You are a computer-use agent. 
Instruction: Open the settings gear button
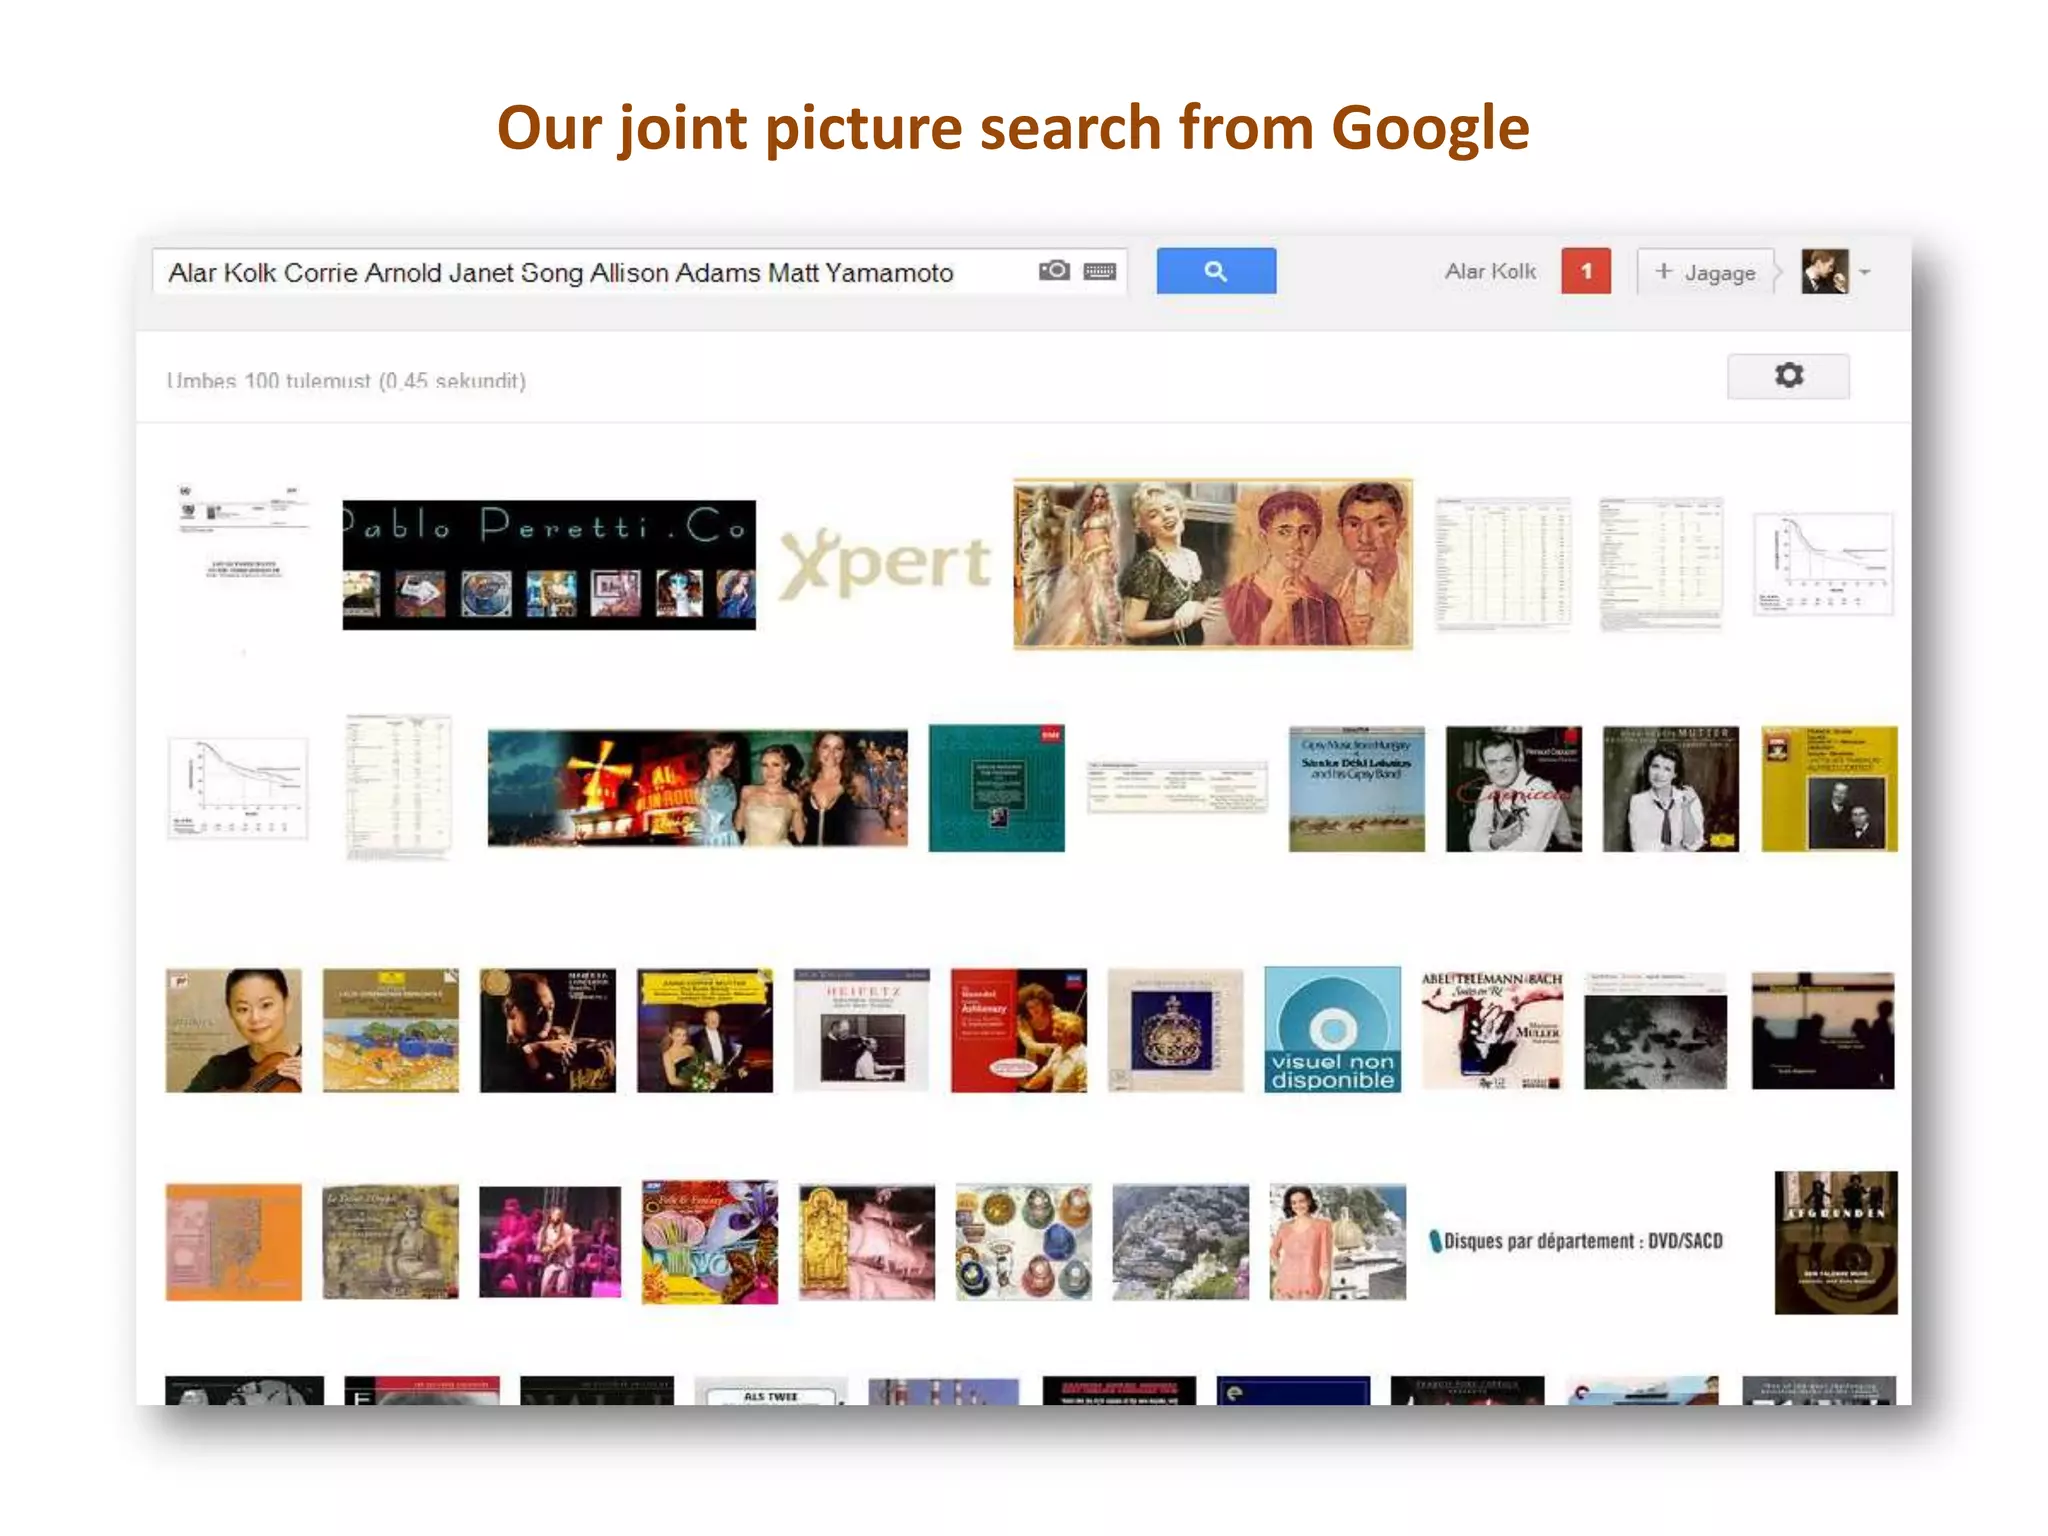point(1788,376)
